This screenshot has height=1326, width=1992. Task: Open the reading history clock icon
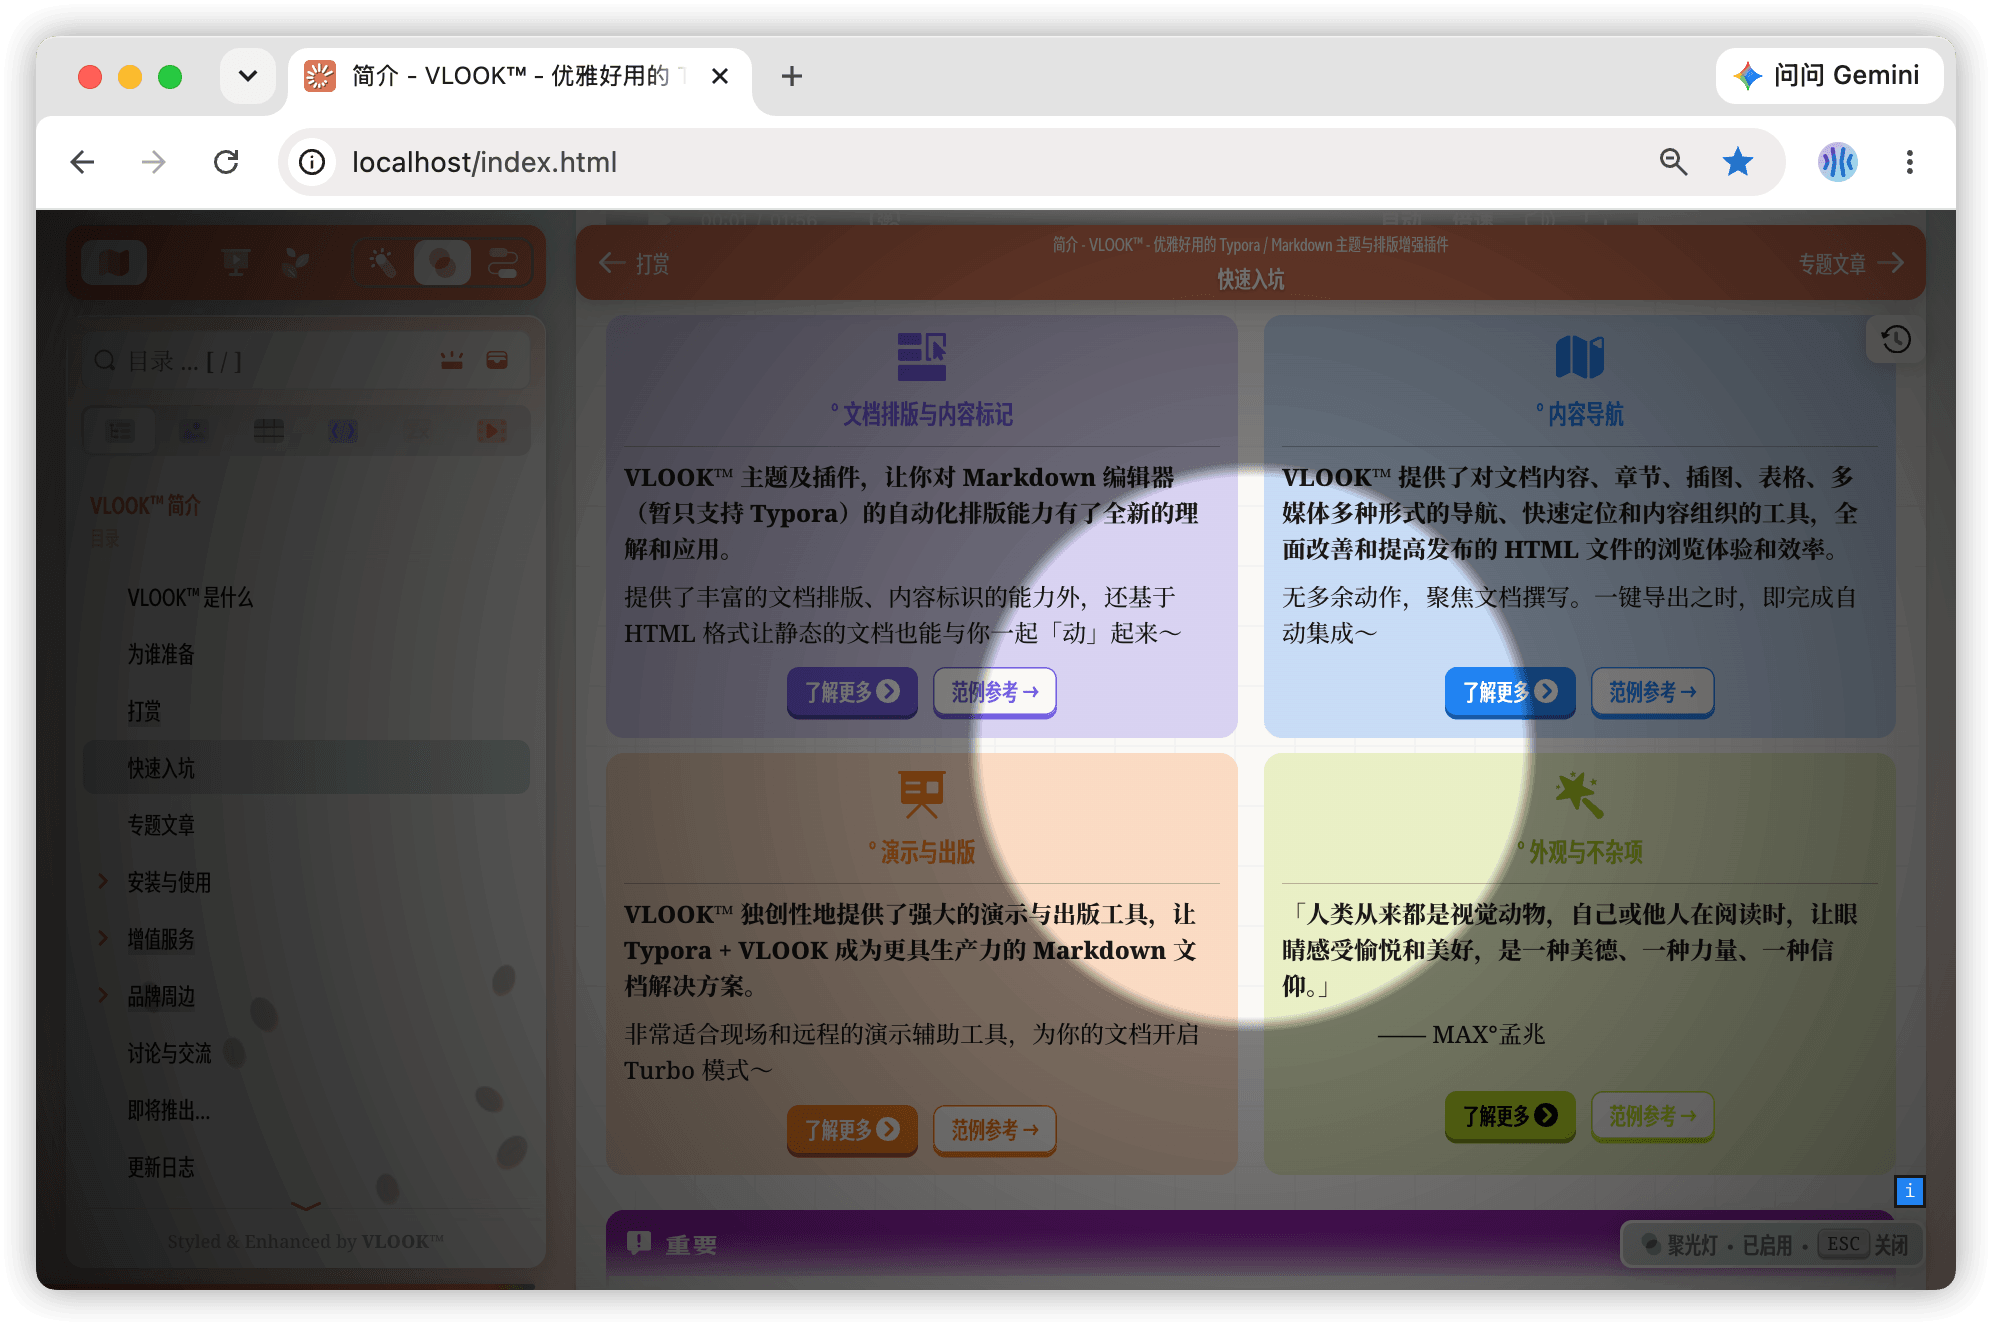point(1896,340)
